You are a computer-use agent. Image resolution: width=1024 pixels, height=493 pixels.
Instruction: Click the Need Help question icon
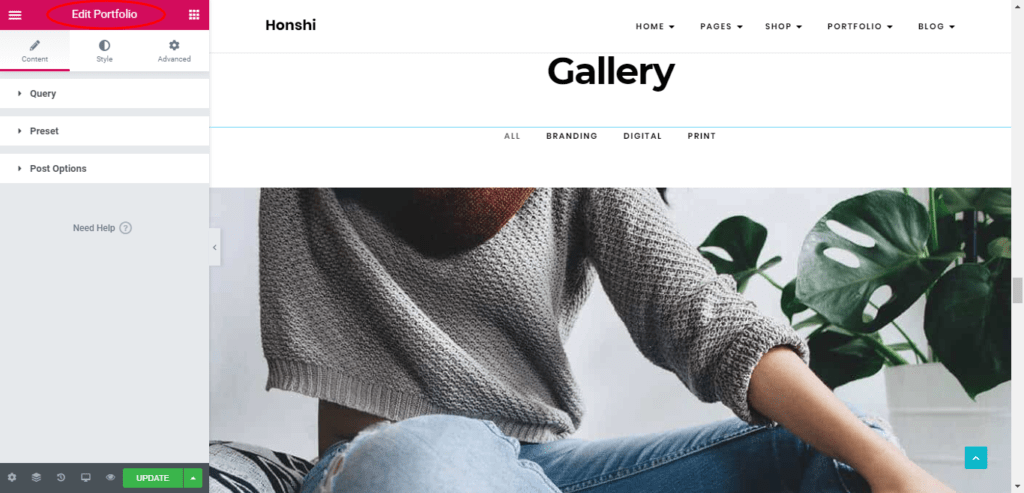(126, 228)
